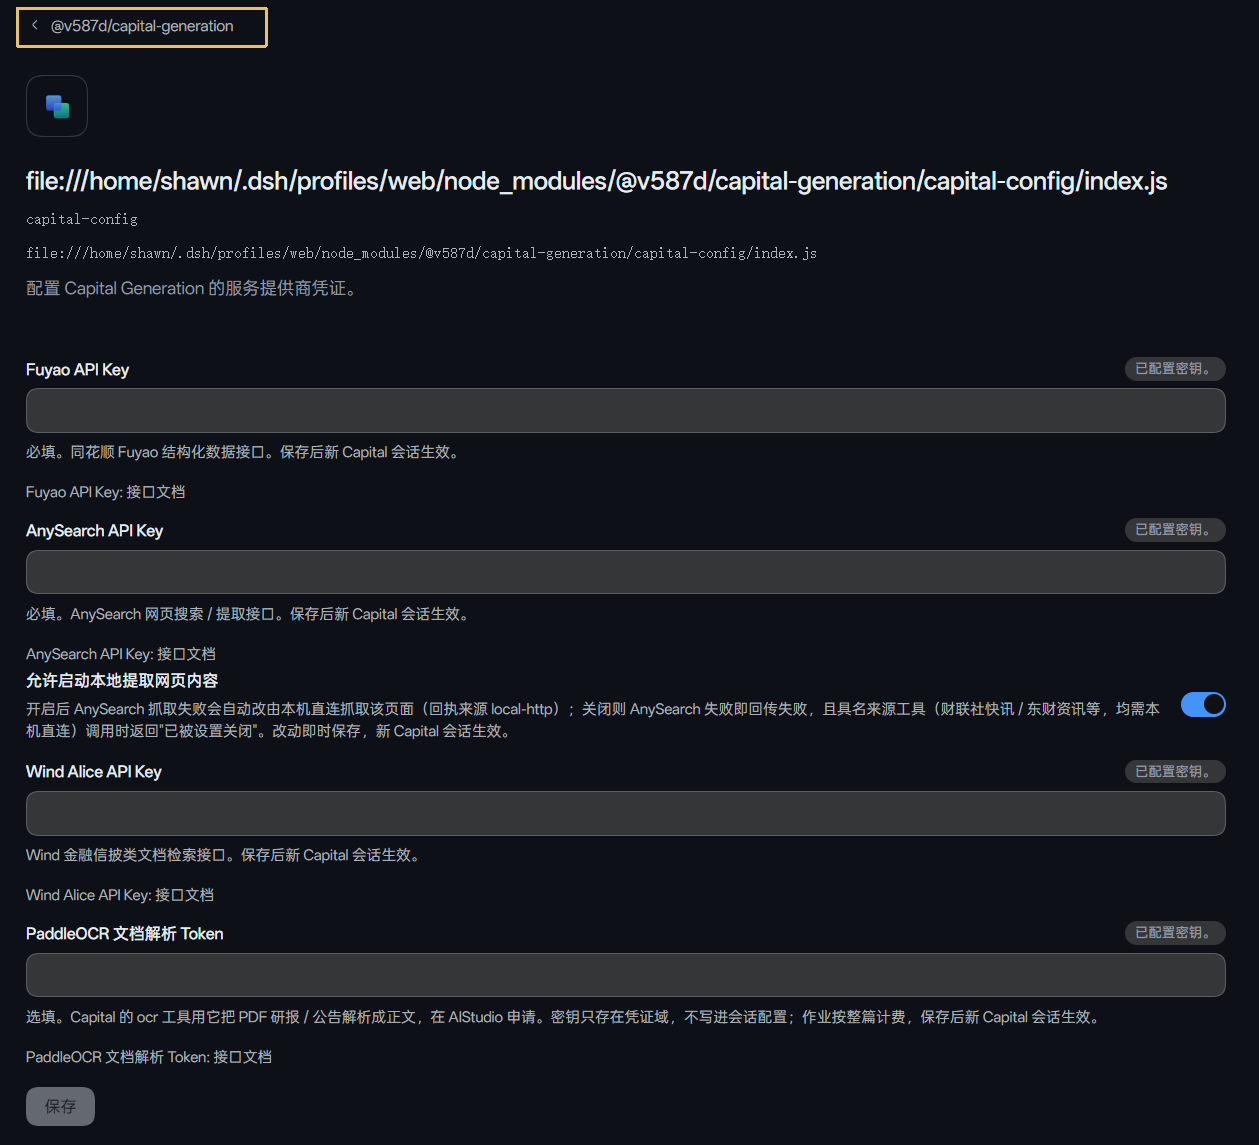Click the 'Wind Alice API Key' field label

93,772
